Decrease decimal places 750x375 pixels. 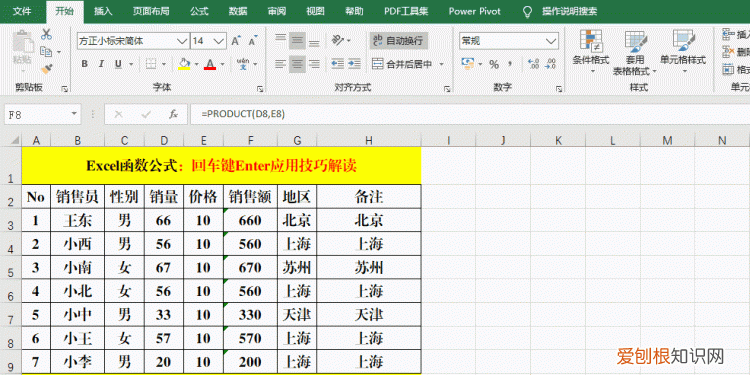(x=551, y=64)
